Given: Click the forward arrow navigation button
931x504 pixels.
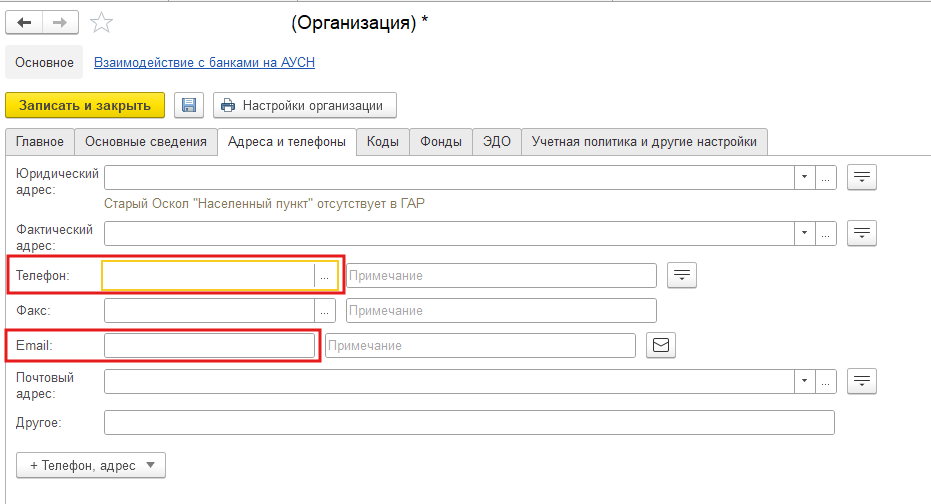Looking at the screenshot, I should (60, 23).
